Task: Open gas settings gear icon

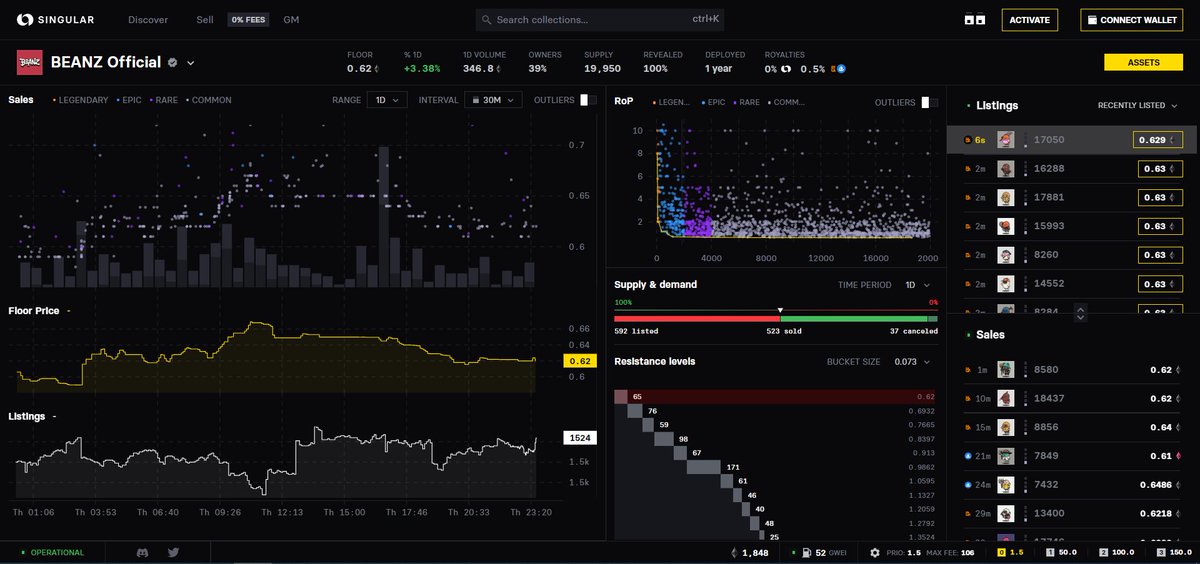Action: point(875,552)
